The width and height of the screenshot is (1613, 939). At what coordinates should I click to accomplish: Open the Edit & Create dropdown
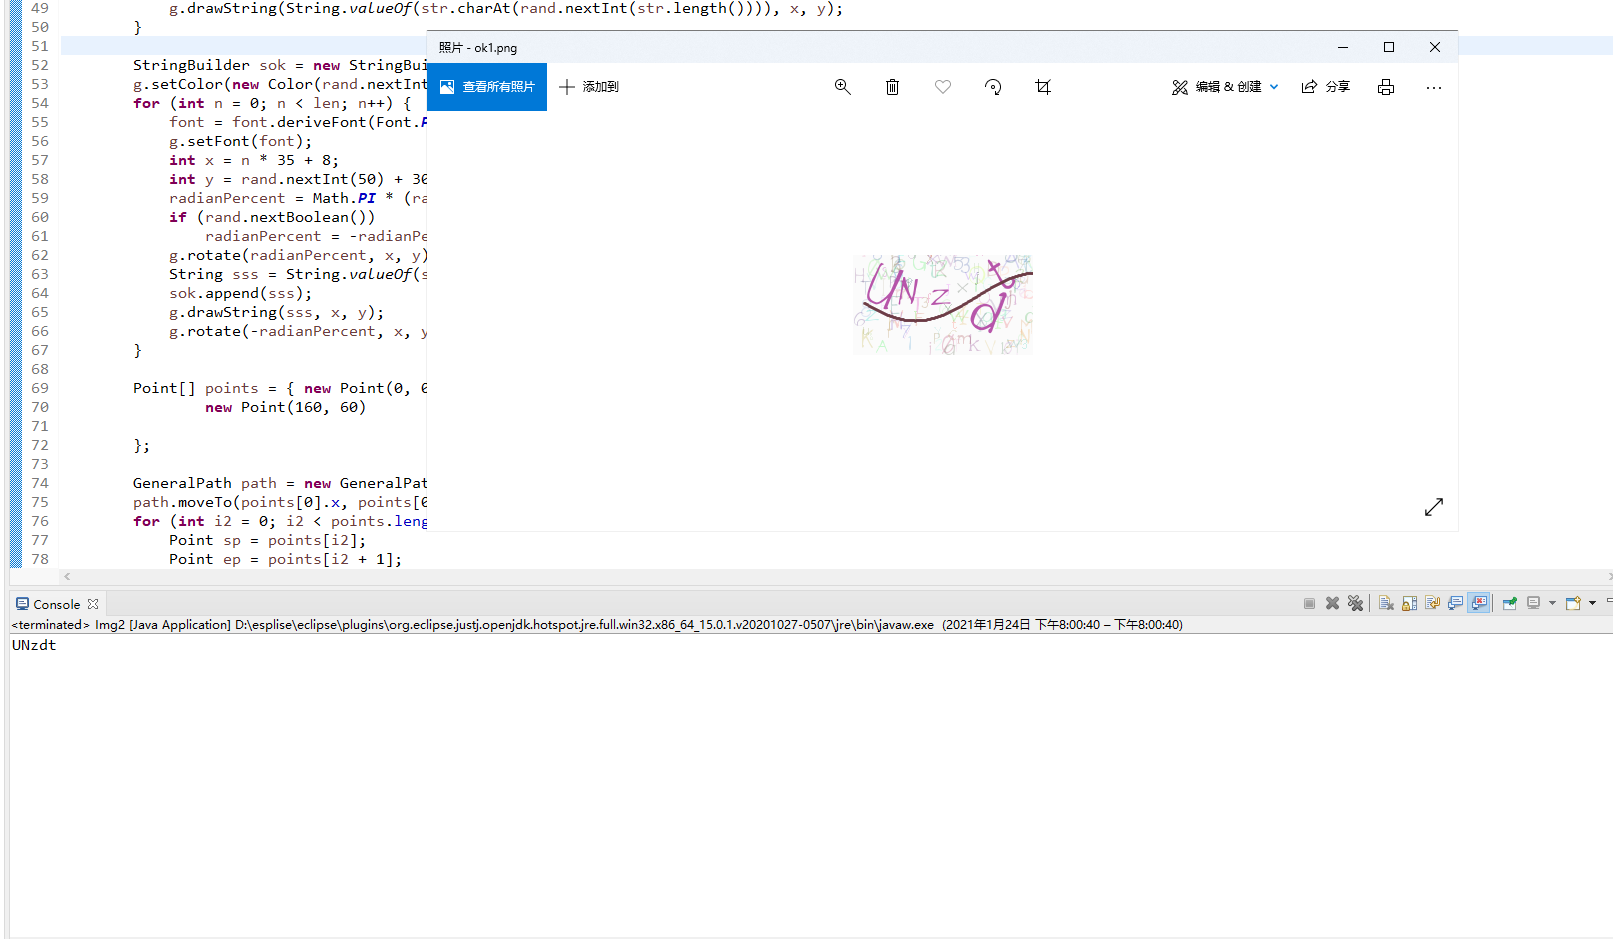[1225, 87]
